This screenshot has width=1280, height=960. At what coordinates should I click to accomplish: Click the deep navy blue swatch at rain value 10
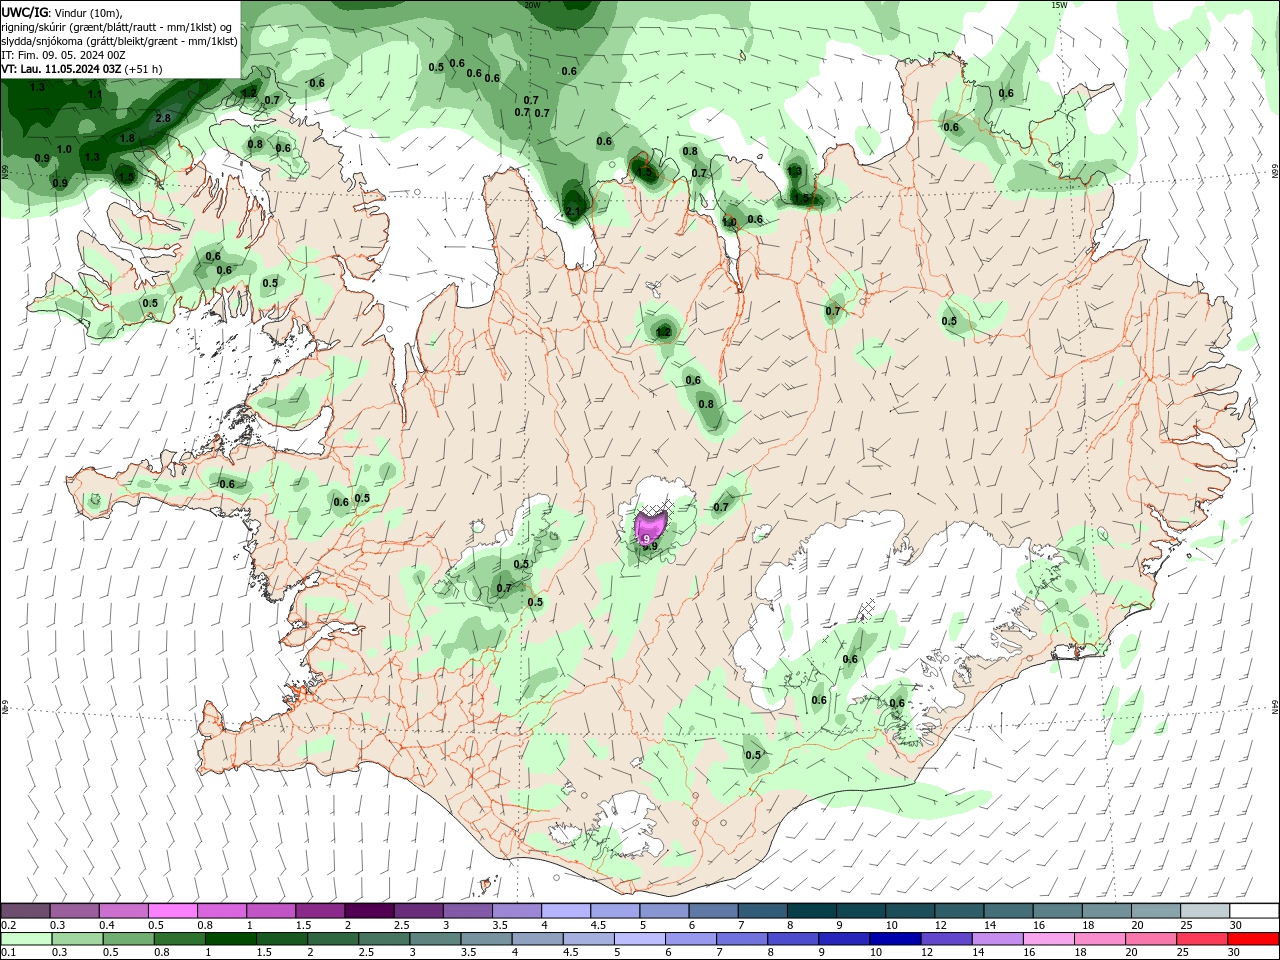click(x=895, y=939)
